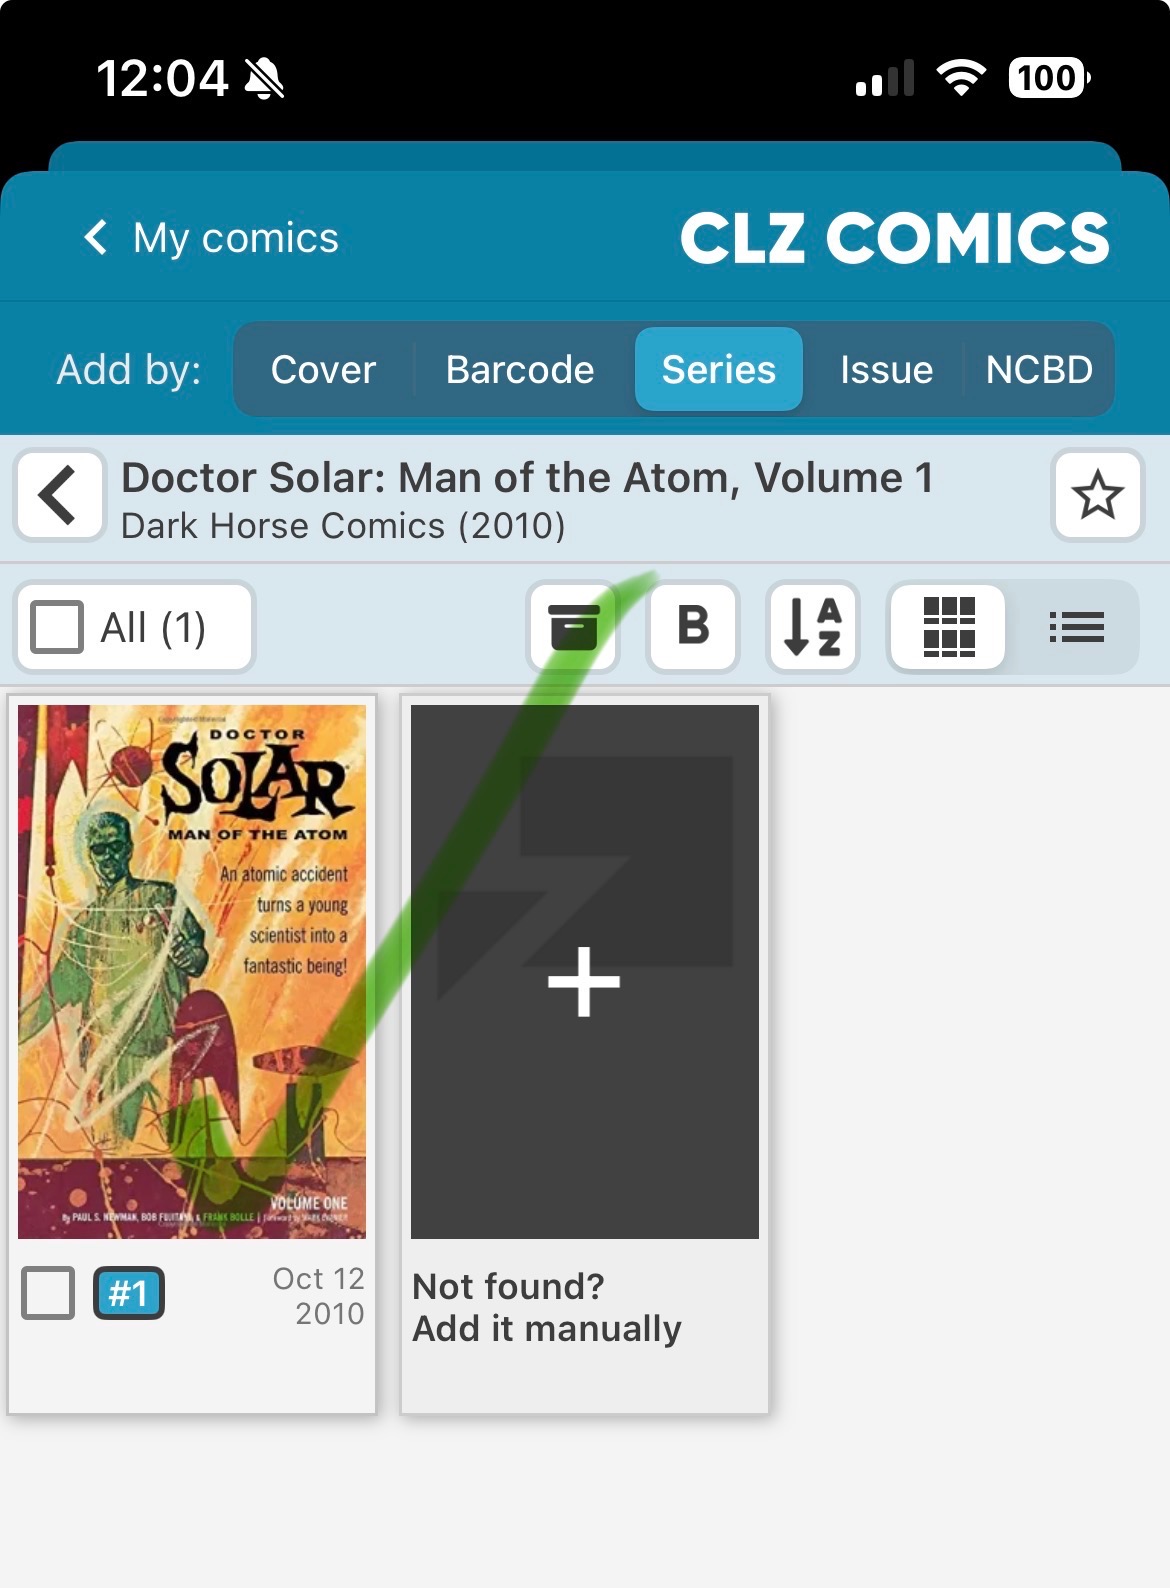Favorite this series with the star icon
The height and width of the screenshot is (1588, 1170).
[1097, 495]
